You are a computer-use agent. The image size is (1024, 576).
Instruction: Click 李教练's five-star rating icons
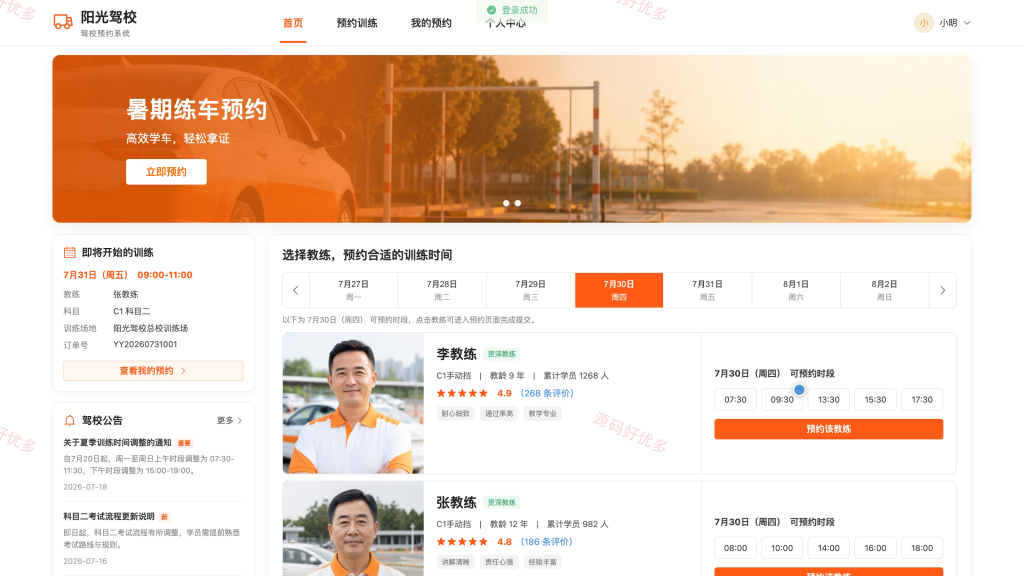click(462, 393)
